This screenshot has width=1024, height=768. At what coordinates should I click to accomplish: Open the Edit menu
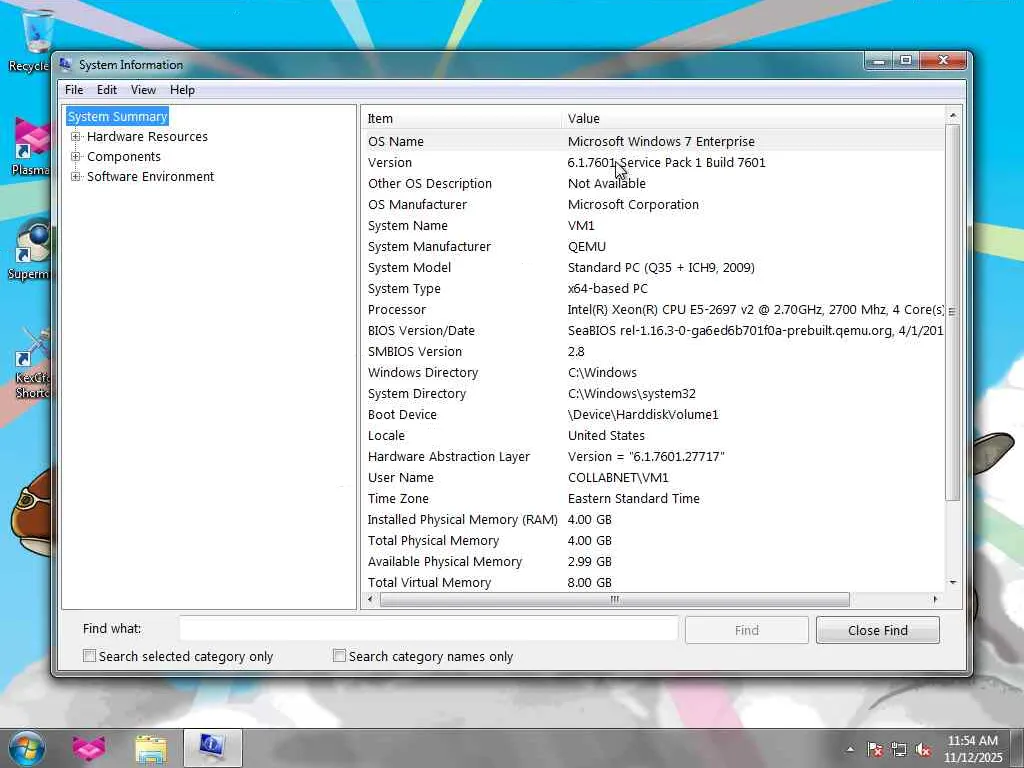click(106, 89)
